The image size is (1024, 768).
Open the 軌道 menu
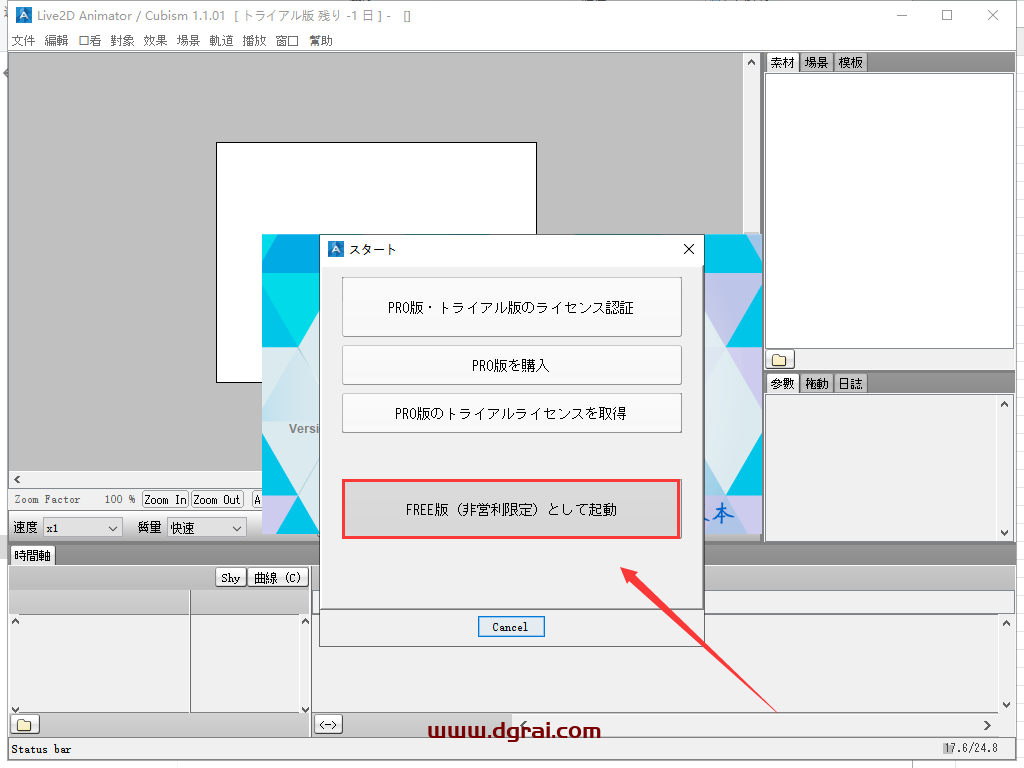pyautogui.click(x=221, y=40)
